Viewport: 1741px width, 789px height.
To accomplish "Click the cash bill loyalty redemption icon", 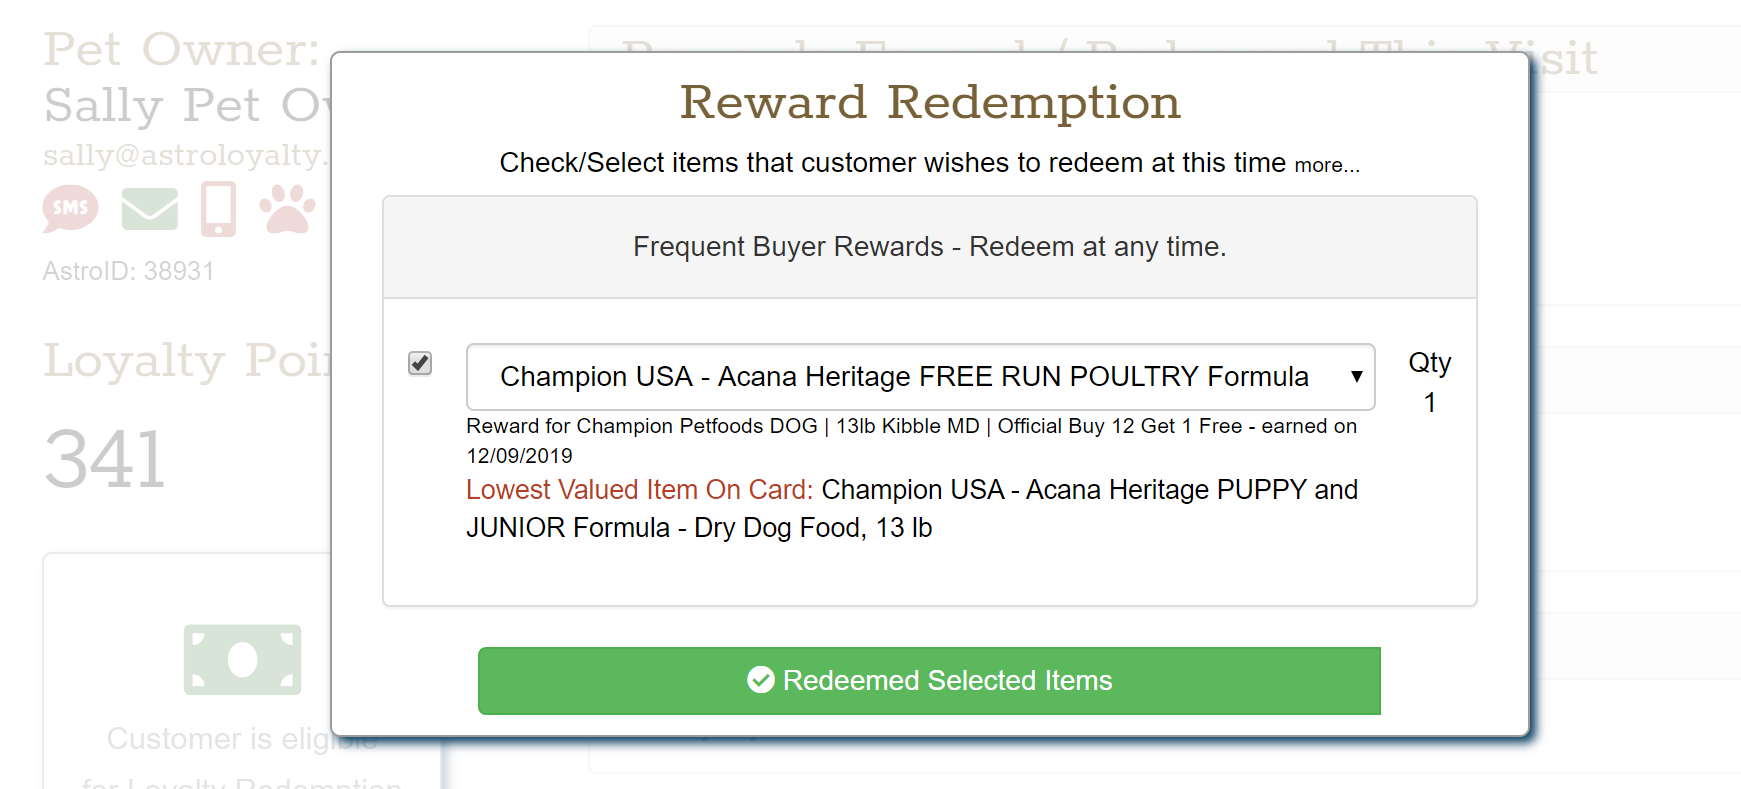I will 242,659.
